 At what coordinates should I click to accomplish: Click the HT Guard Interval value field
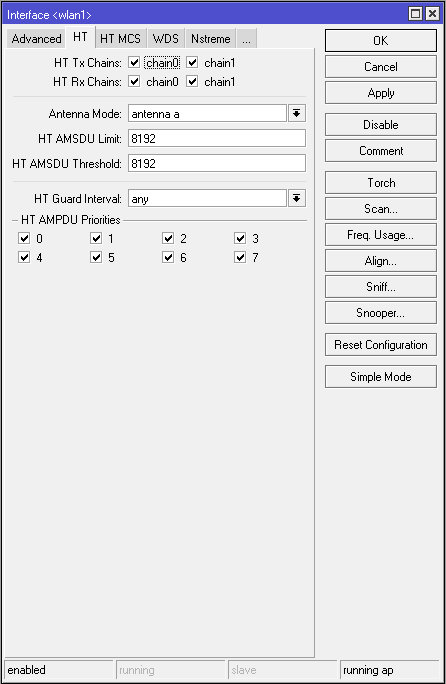point(207,198)
